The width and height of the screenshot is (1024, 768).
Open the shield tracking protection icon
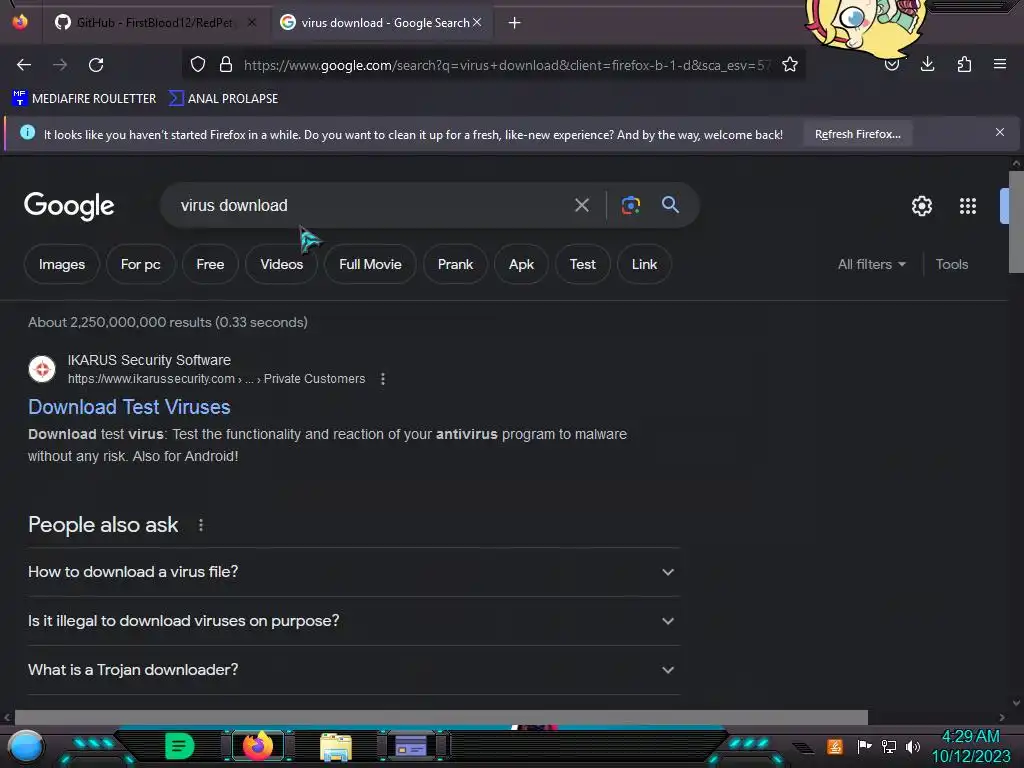[x=198, y=64]
